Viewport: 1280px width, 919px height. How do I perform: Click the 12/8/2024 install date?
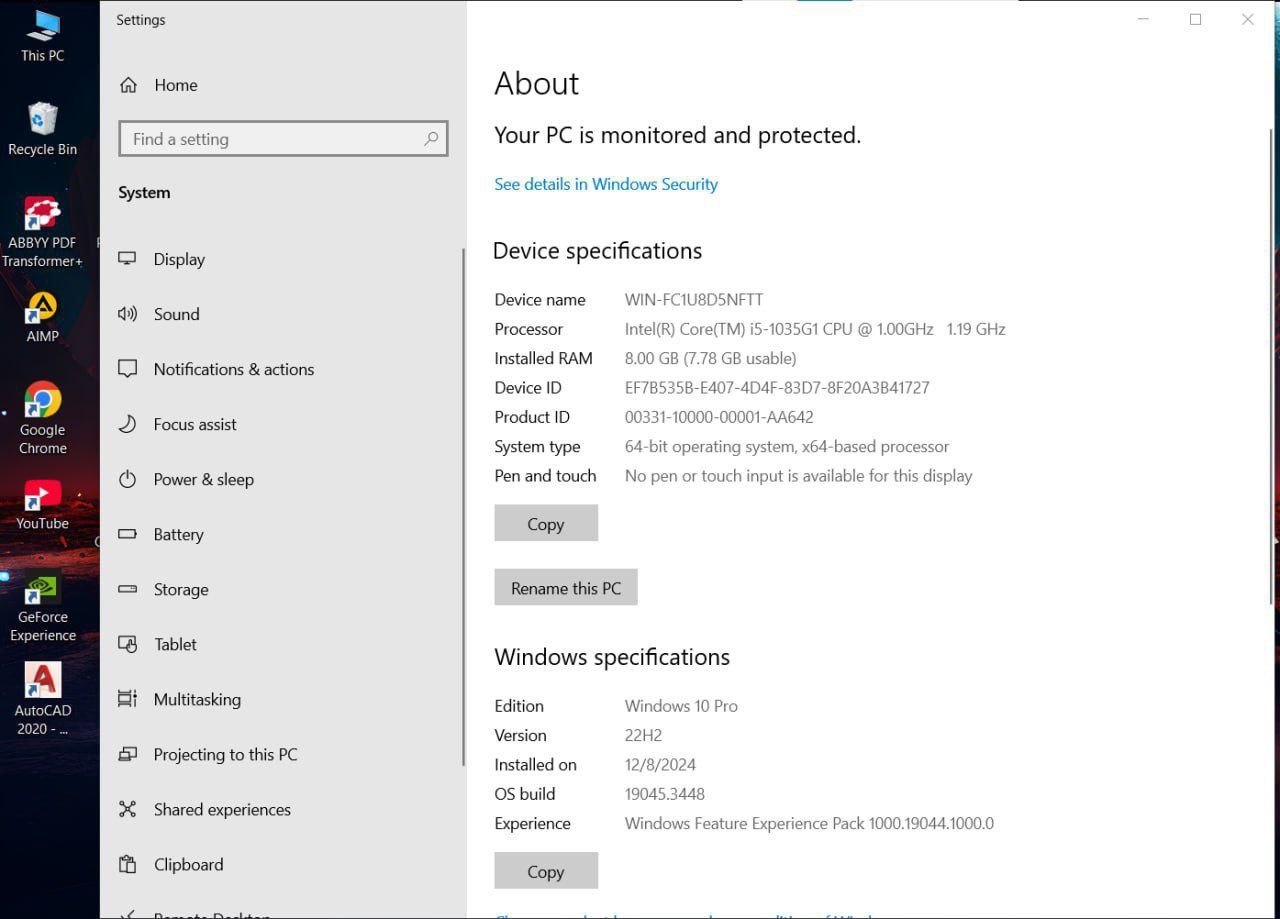tap(660, 764)
